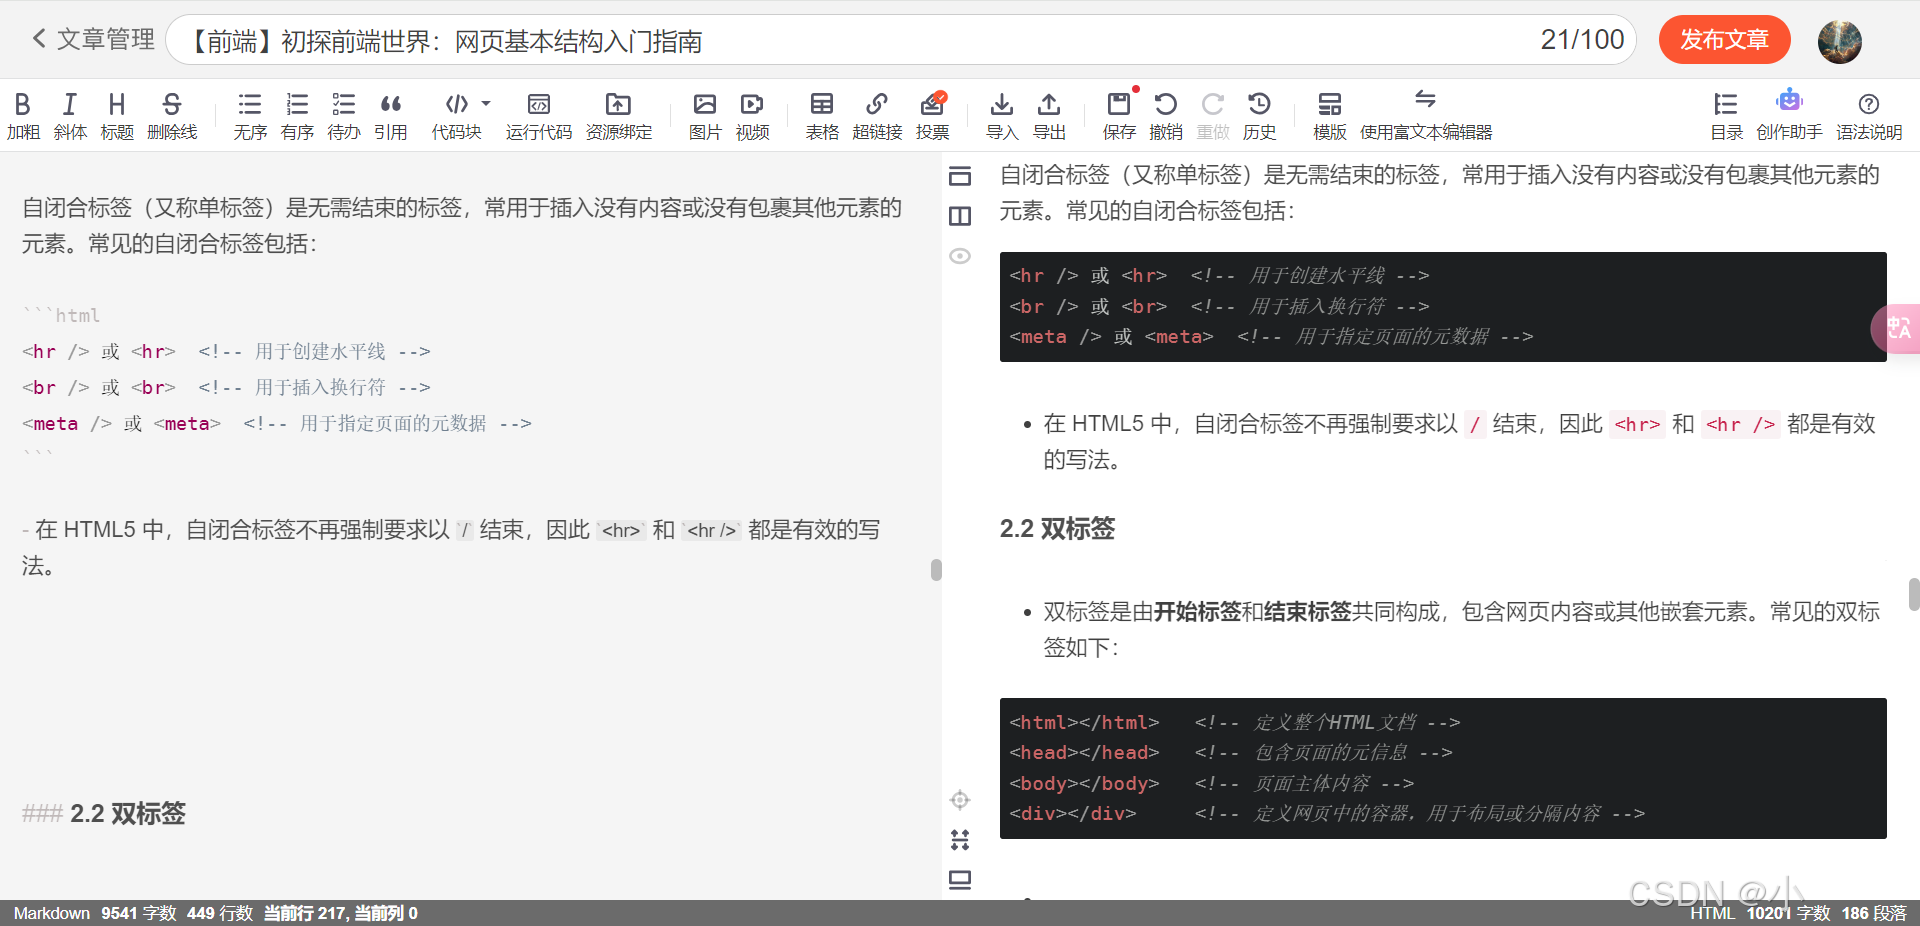Open syntax help (语法说明)
Screen dimensions: 1920x926
pos(1869,116)
